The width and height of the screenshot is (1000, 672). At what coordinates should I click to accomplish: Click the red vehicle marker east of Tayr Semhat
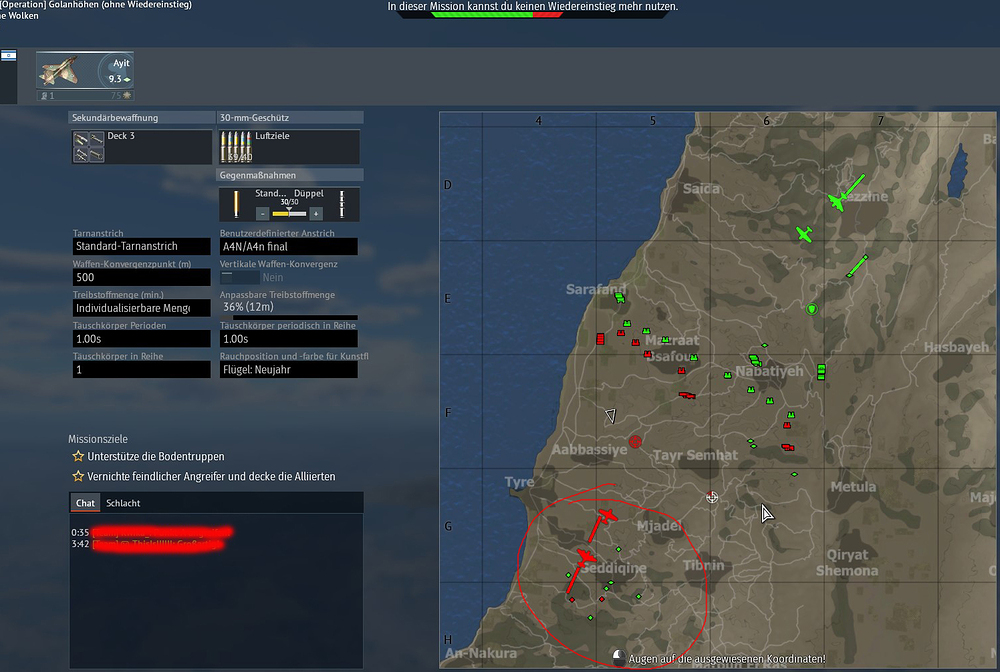coord(788,447)
